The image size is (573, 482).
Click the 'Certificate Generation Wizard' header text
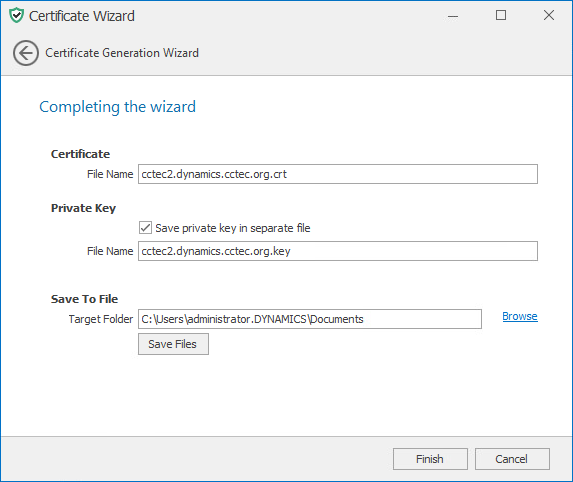pyautogui.click(x=122, y=53)
